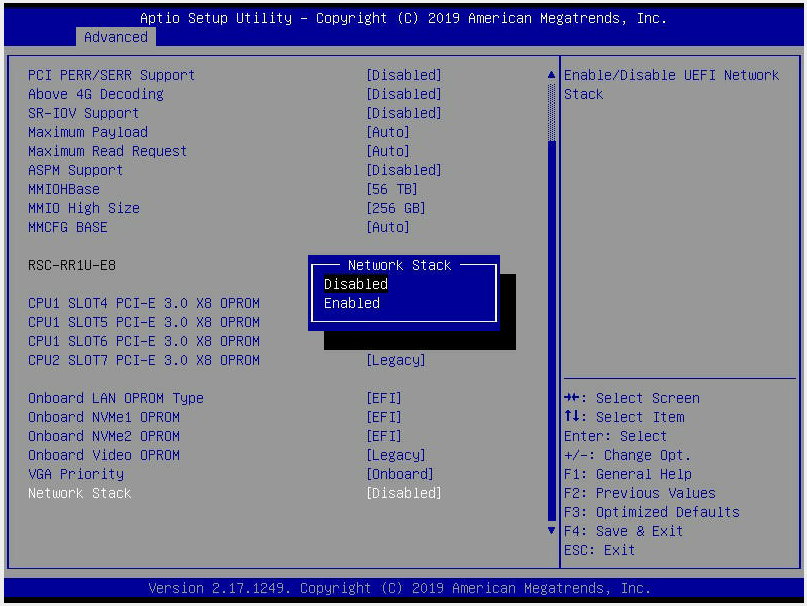Select the Network Stack setting row
Screen dimensions: 807x606
tap(80, 493)
